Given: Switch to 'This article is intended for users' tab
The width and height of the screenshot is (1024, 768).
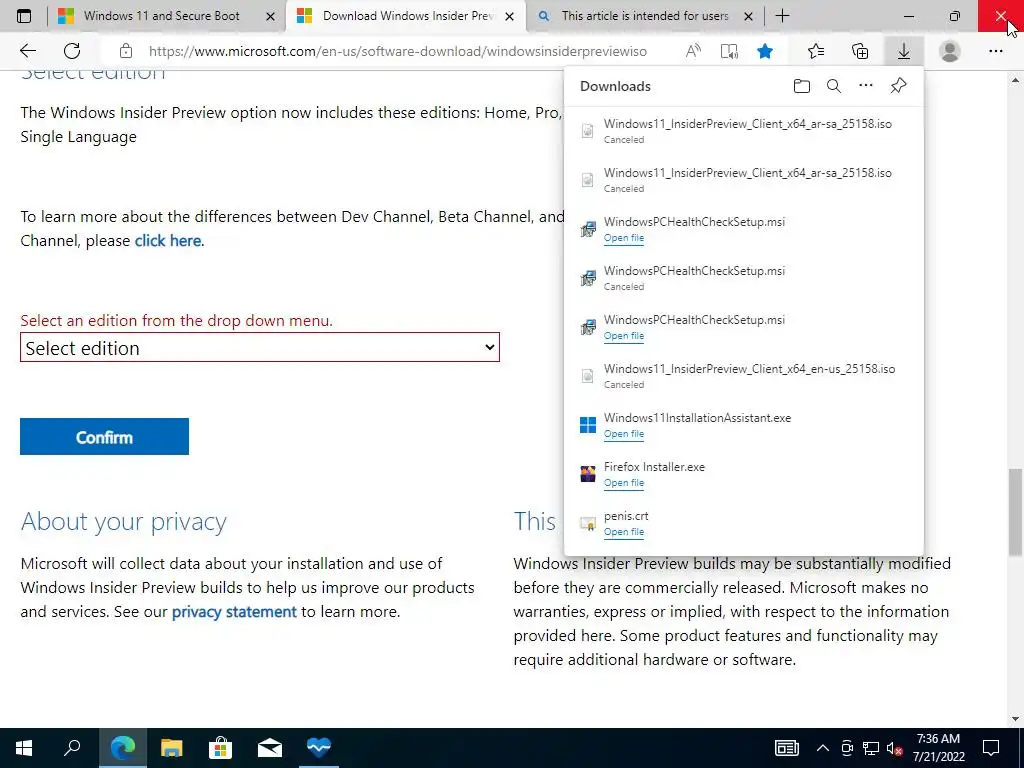Looking at the screenshot, I should pos(645,16).
